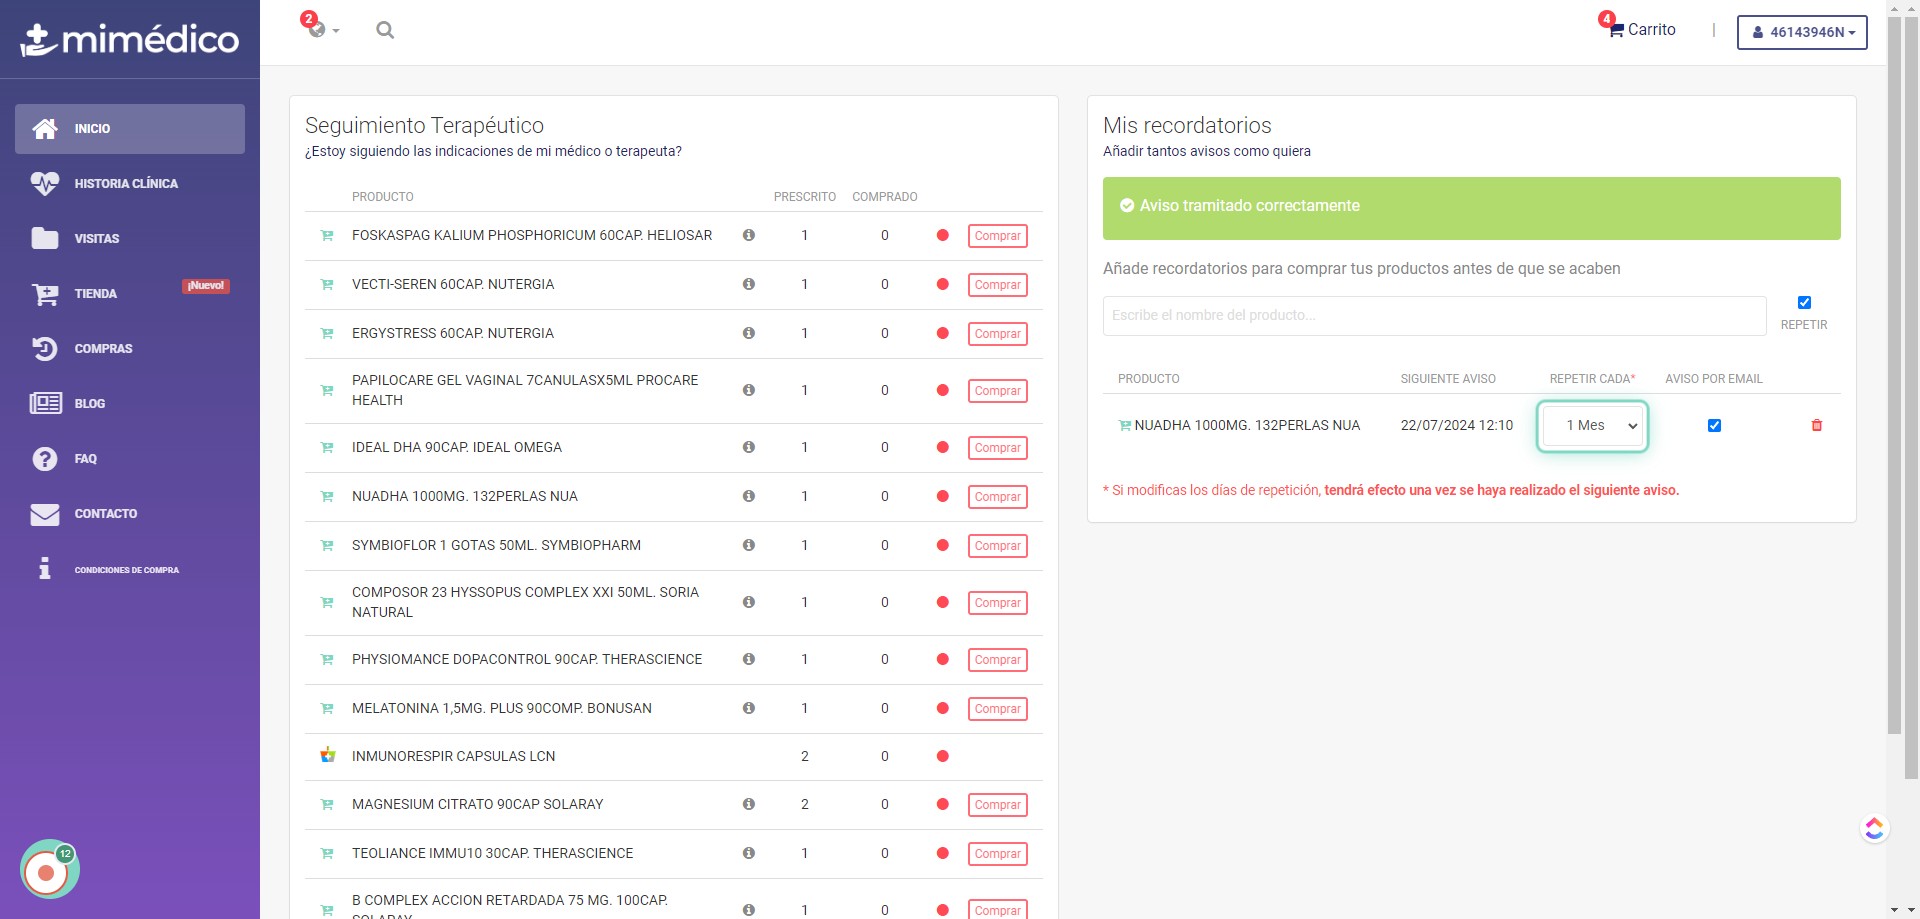
Task: Click info icon for FOSKASPAG KALIUM PHOSPHORICUM
Action: pos(748,235)
